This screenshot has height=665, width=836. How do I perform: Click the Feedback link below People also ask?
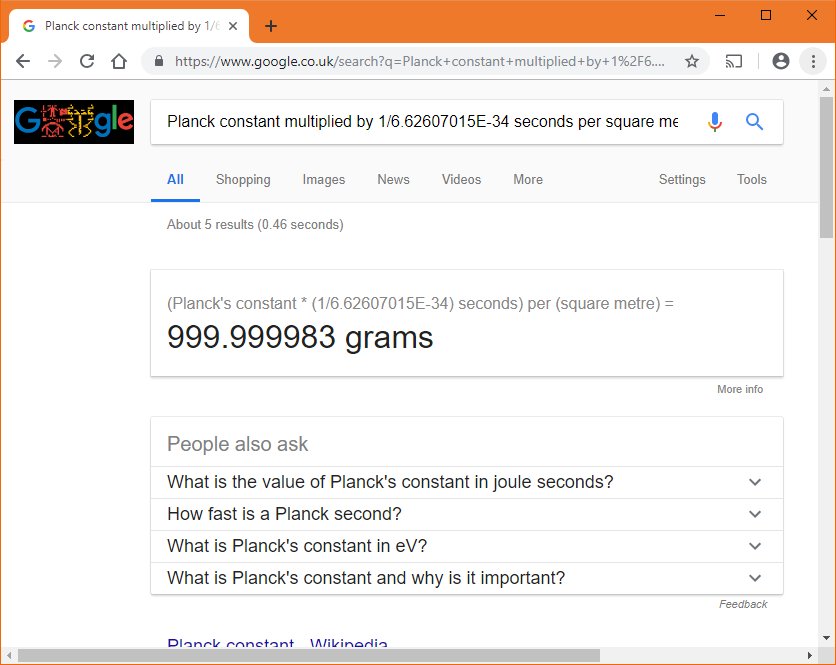pos(743,604)
